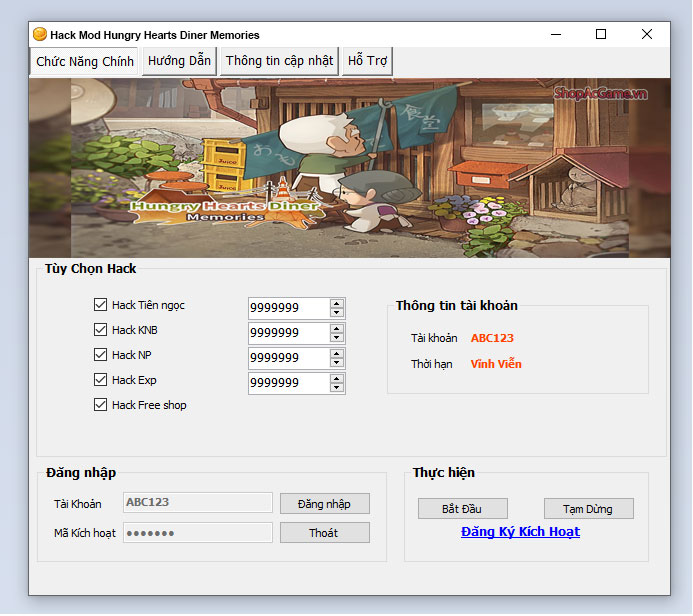Screen dimensions: 693x616
Task: Increase the Hack KNB value with up arrow
Action: 337,329
